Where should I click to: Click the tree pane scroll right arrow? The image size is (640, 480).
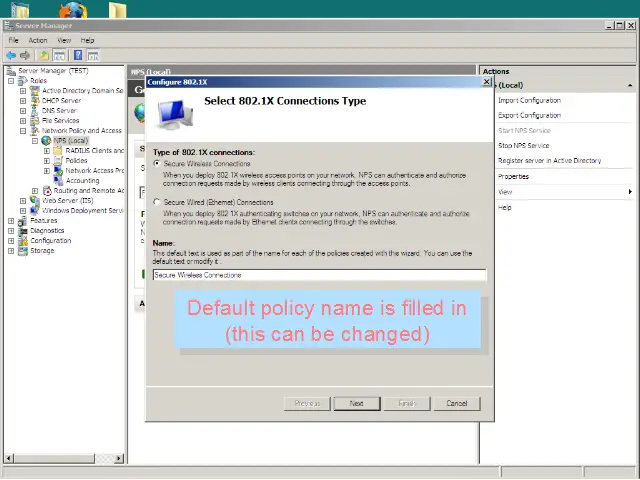point(119,458)
